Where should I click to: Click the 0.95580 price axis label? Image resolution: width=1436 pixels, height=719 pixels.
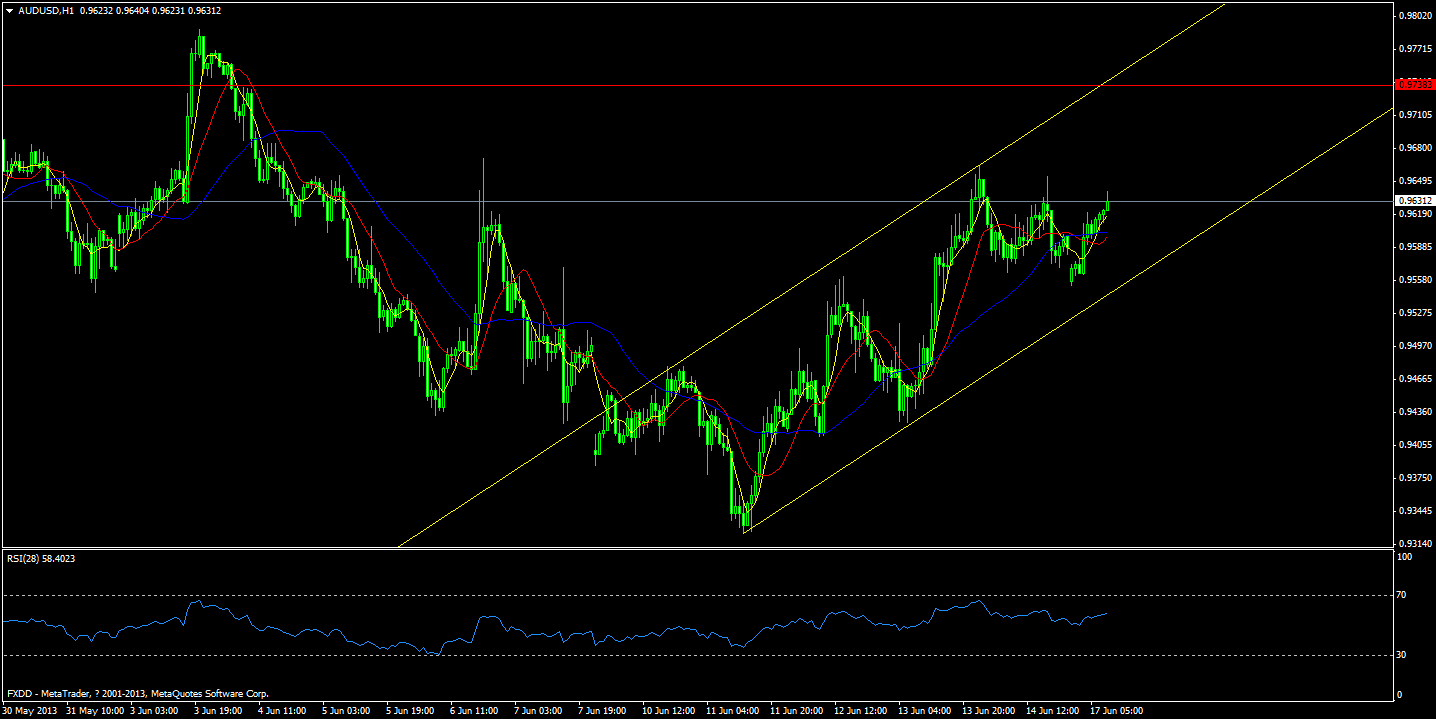pos(1414,280)
